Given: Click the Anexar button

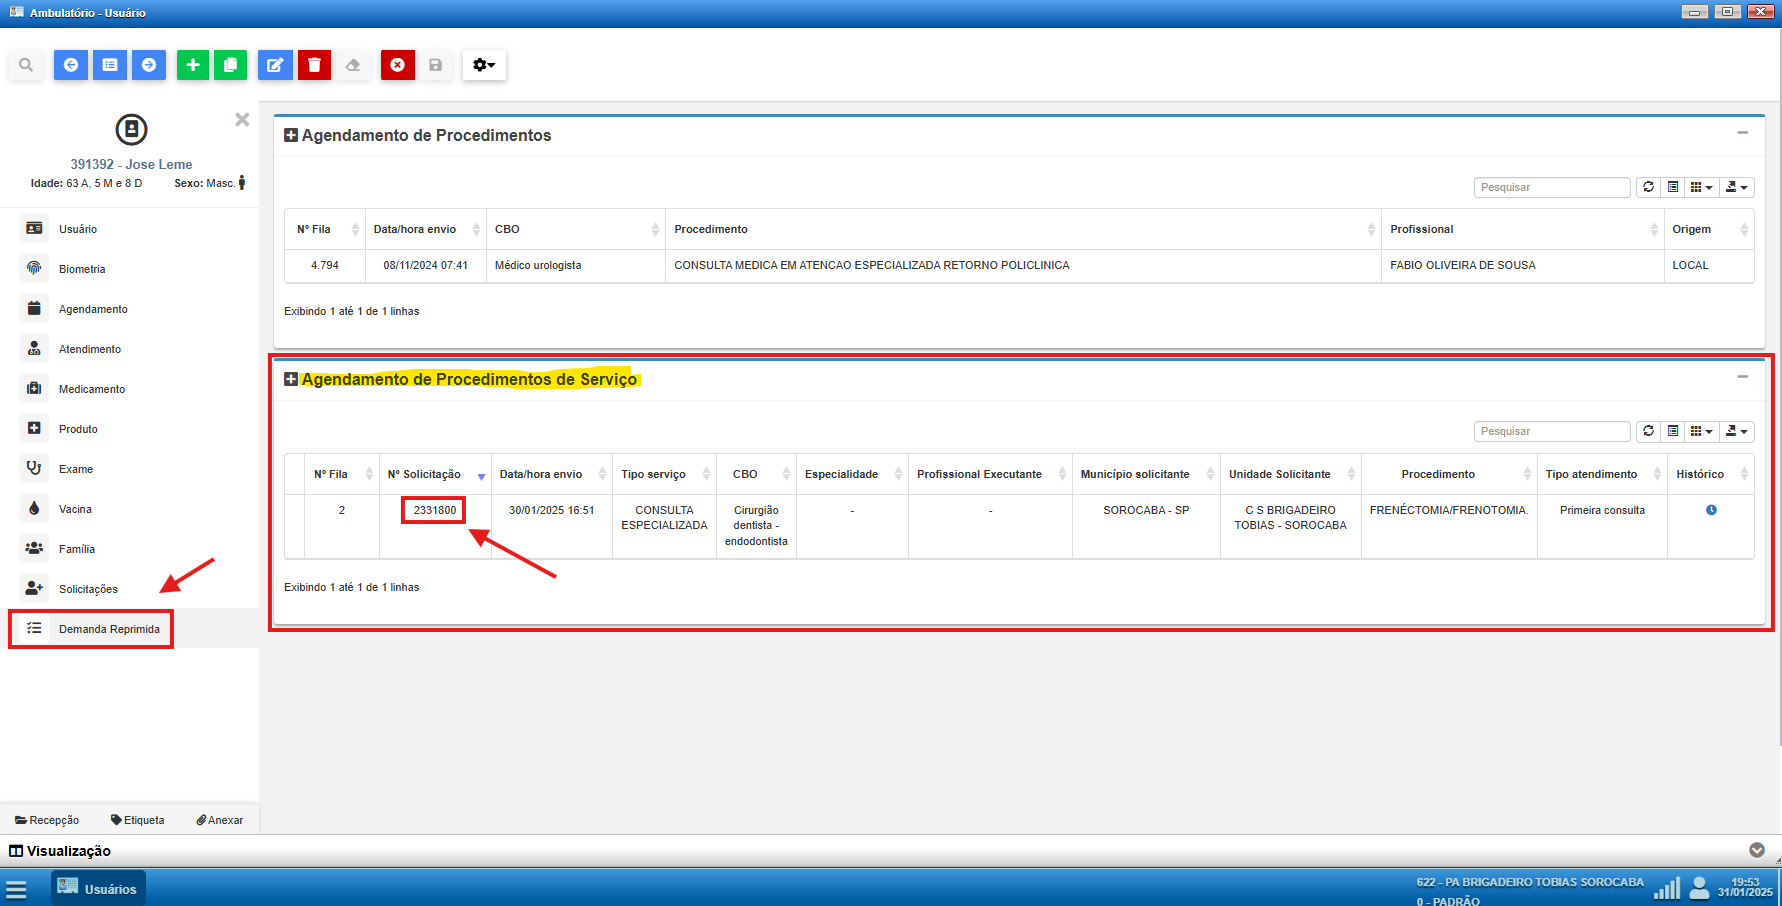Looking at the screenshot, I should tap(220, 820).
